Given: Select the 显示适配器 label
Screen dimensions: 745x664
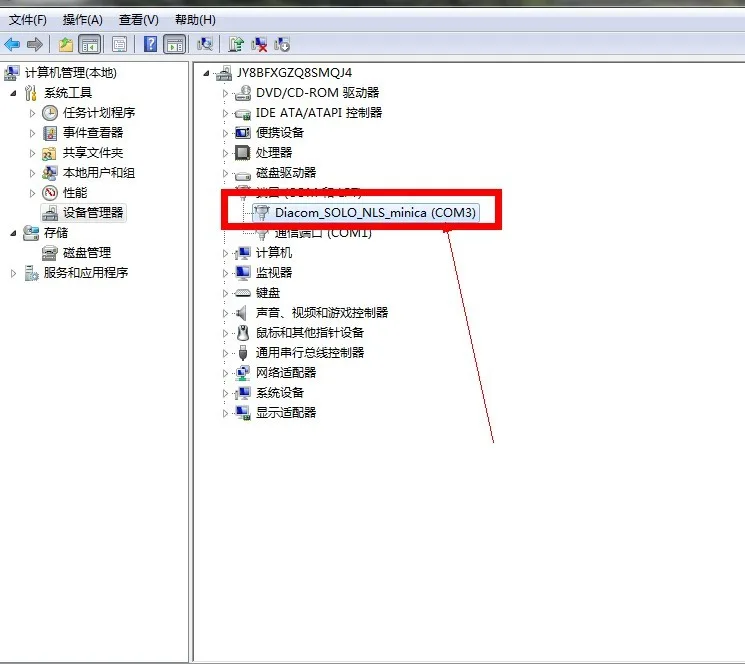Looking at the screenshot, I should (286, 412).
